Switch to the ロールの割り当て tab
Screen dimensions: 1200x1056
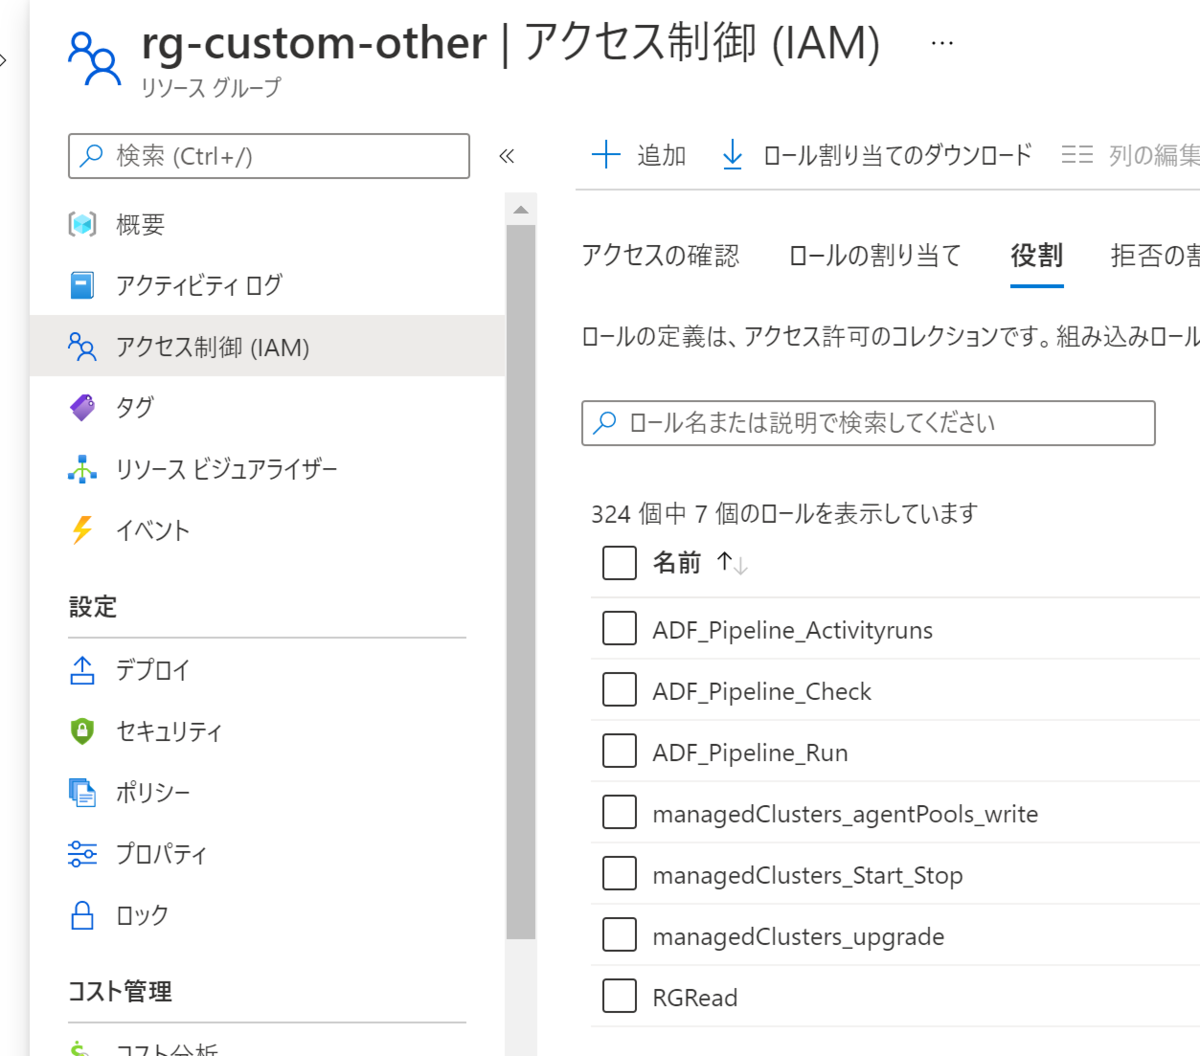point(874,256)
